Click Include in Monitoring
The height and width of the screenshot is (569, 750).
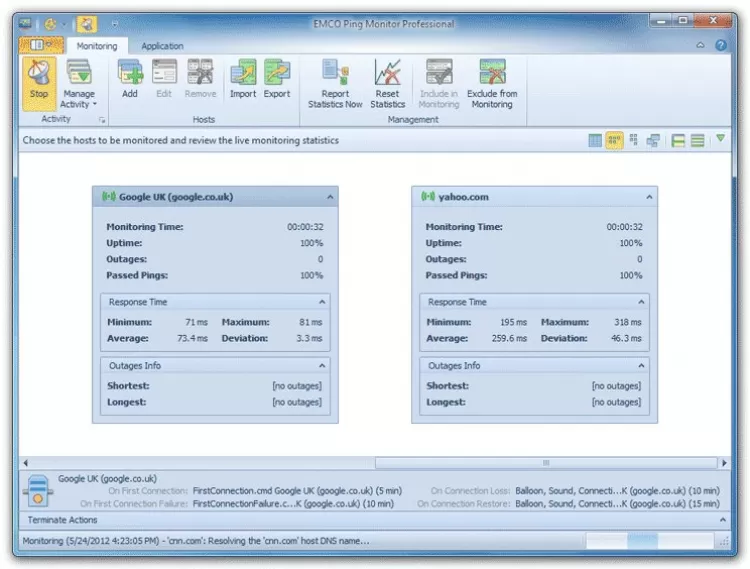click(x=439, y=83)
